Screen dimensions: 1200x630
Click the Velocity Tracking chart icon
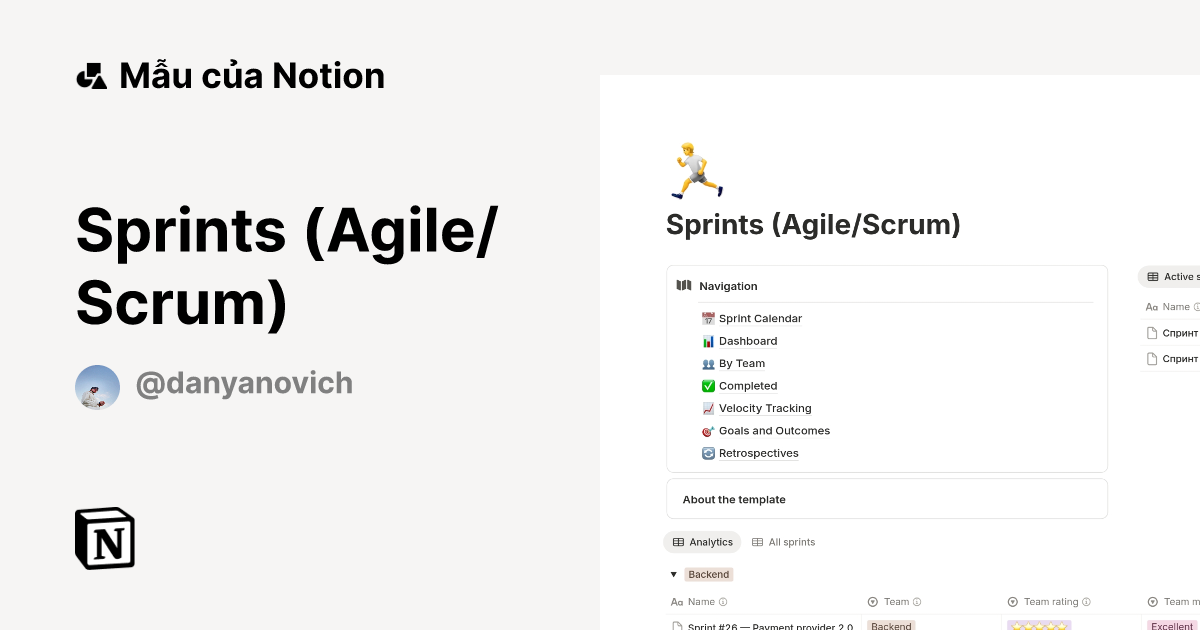[x=710, y=408]
